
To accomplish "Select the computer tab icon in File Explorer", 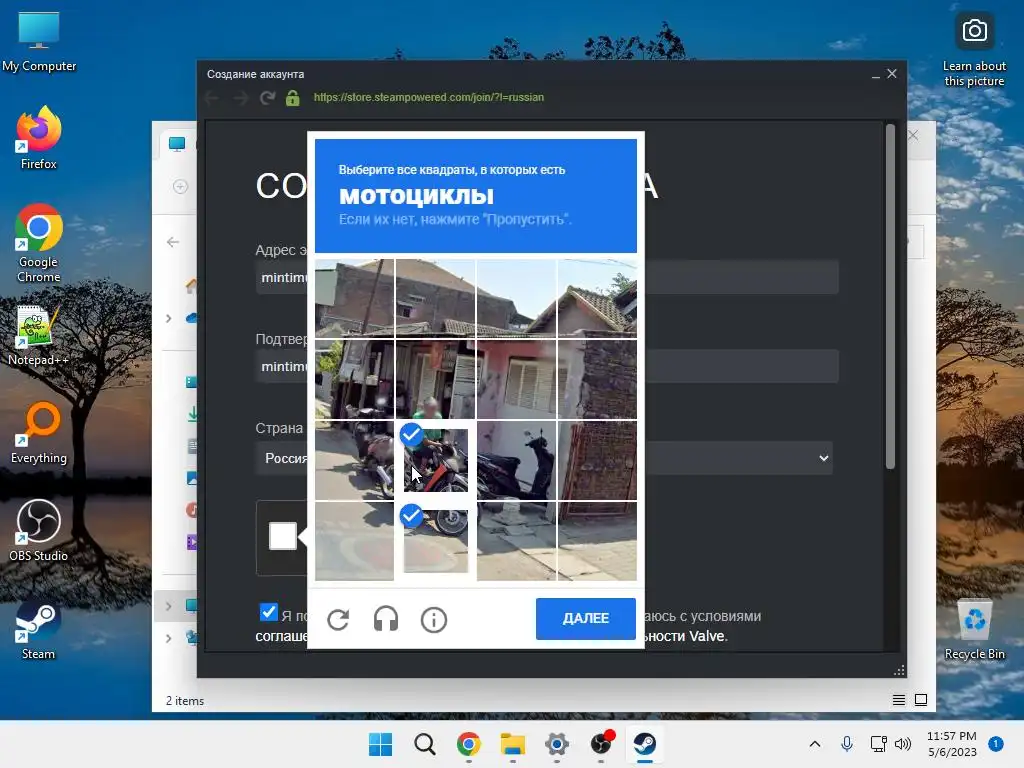I will (x=177, y=144).
